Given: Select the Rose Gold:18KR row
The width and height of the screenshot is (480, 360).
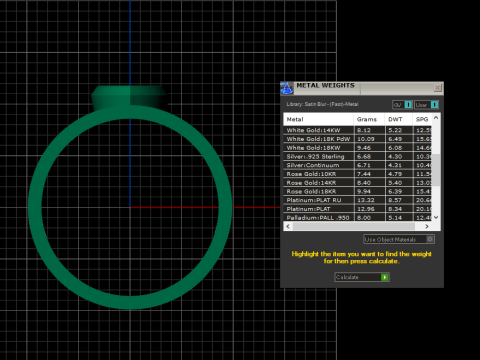Looking at the screenshot, I should click(x=358, y=191).
